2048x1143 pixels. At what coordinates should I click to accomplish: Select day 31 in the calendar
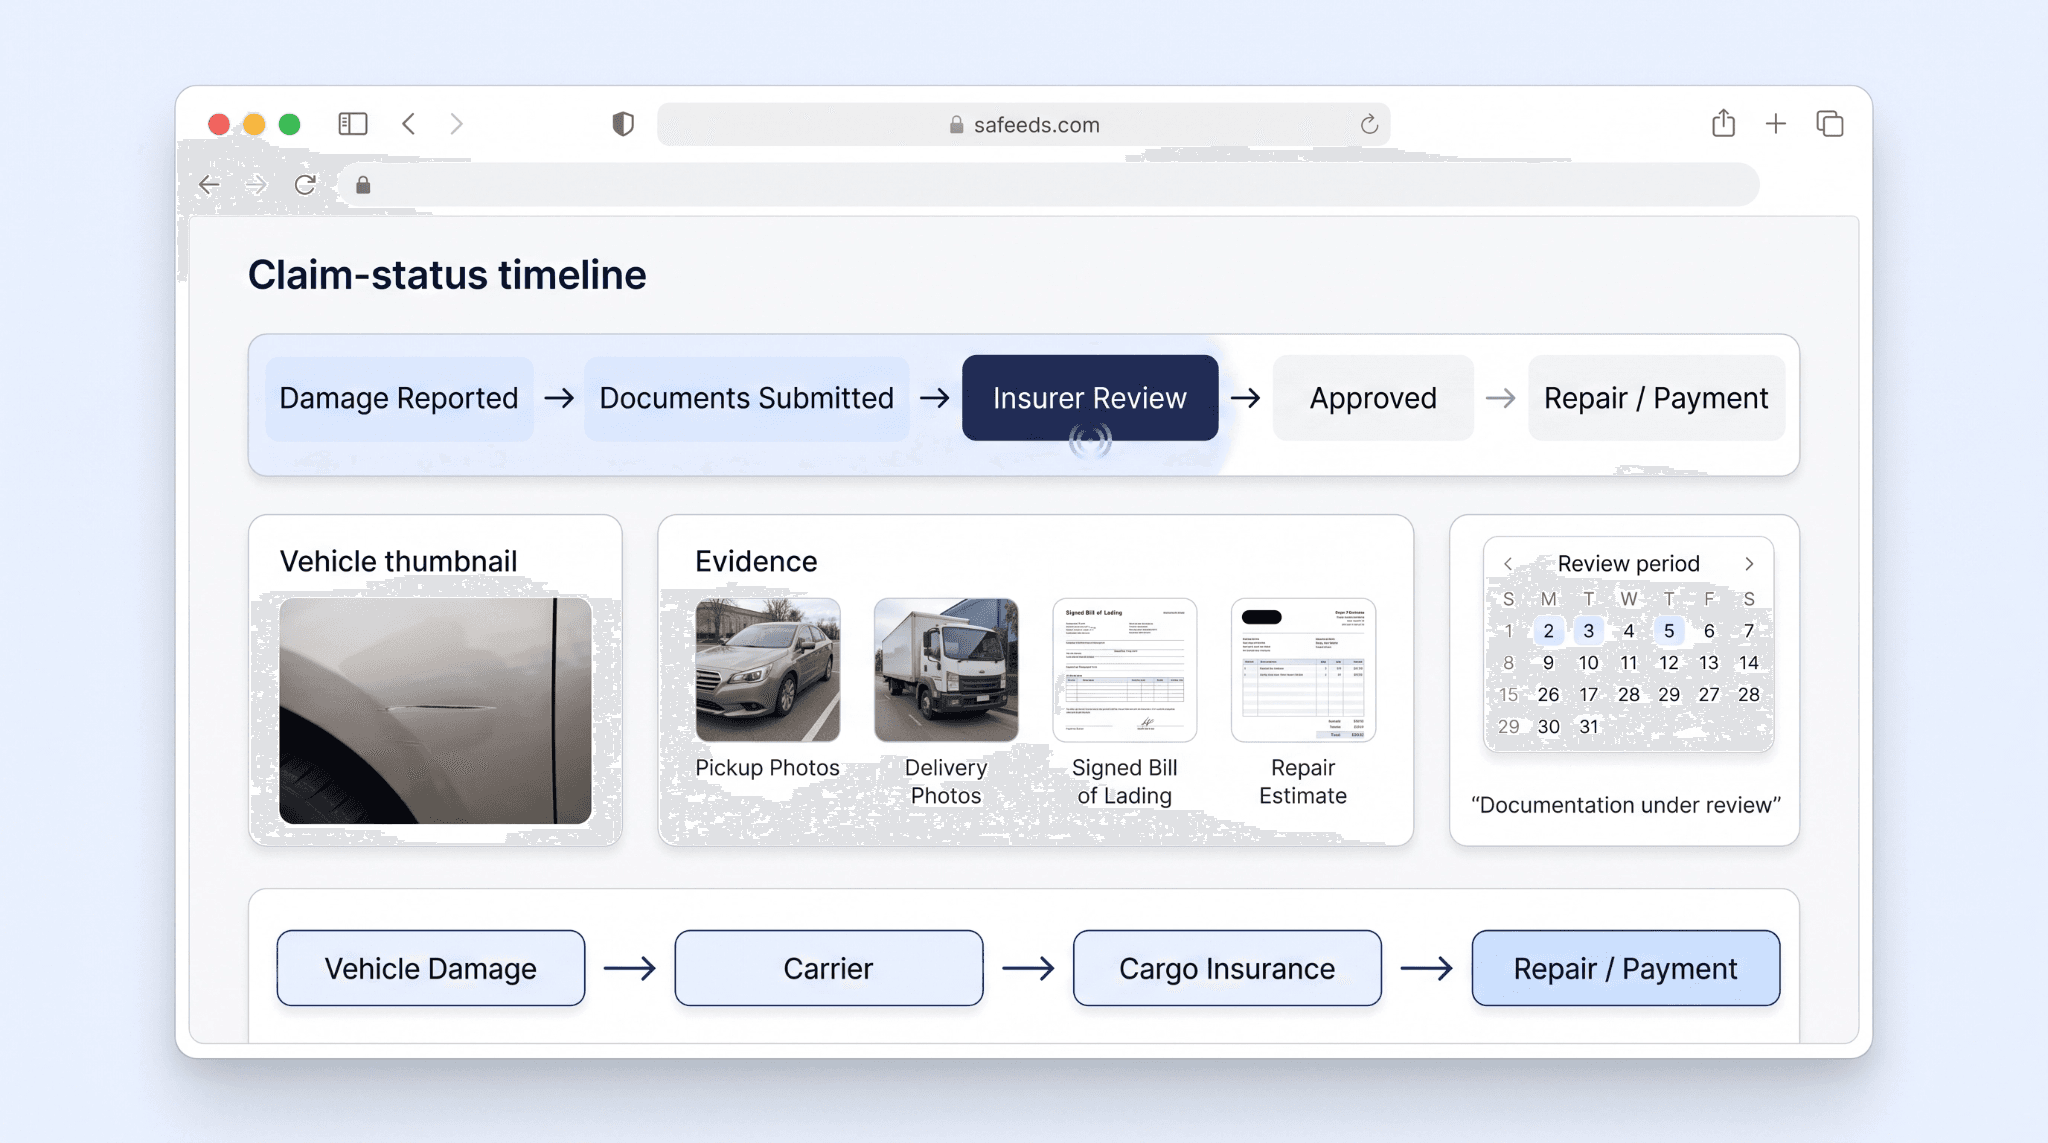coord(1589,727)
